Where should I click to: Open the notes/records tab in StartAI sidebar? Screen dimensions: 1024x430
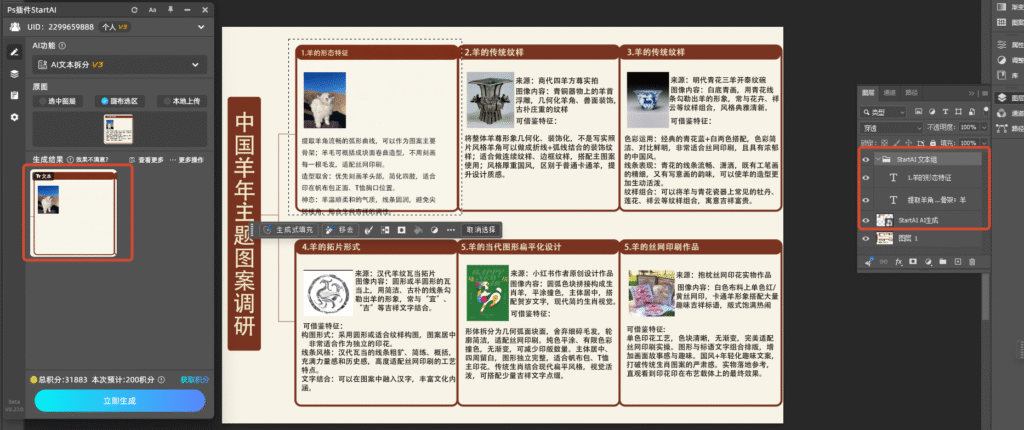(14, 95)
